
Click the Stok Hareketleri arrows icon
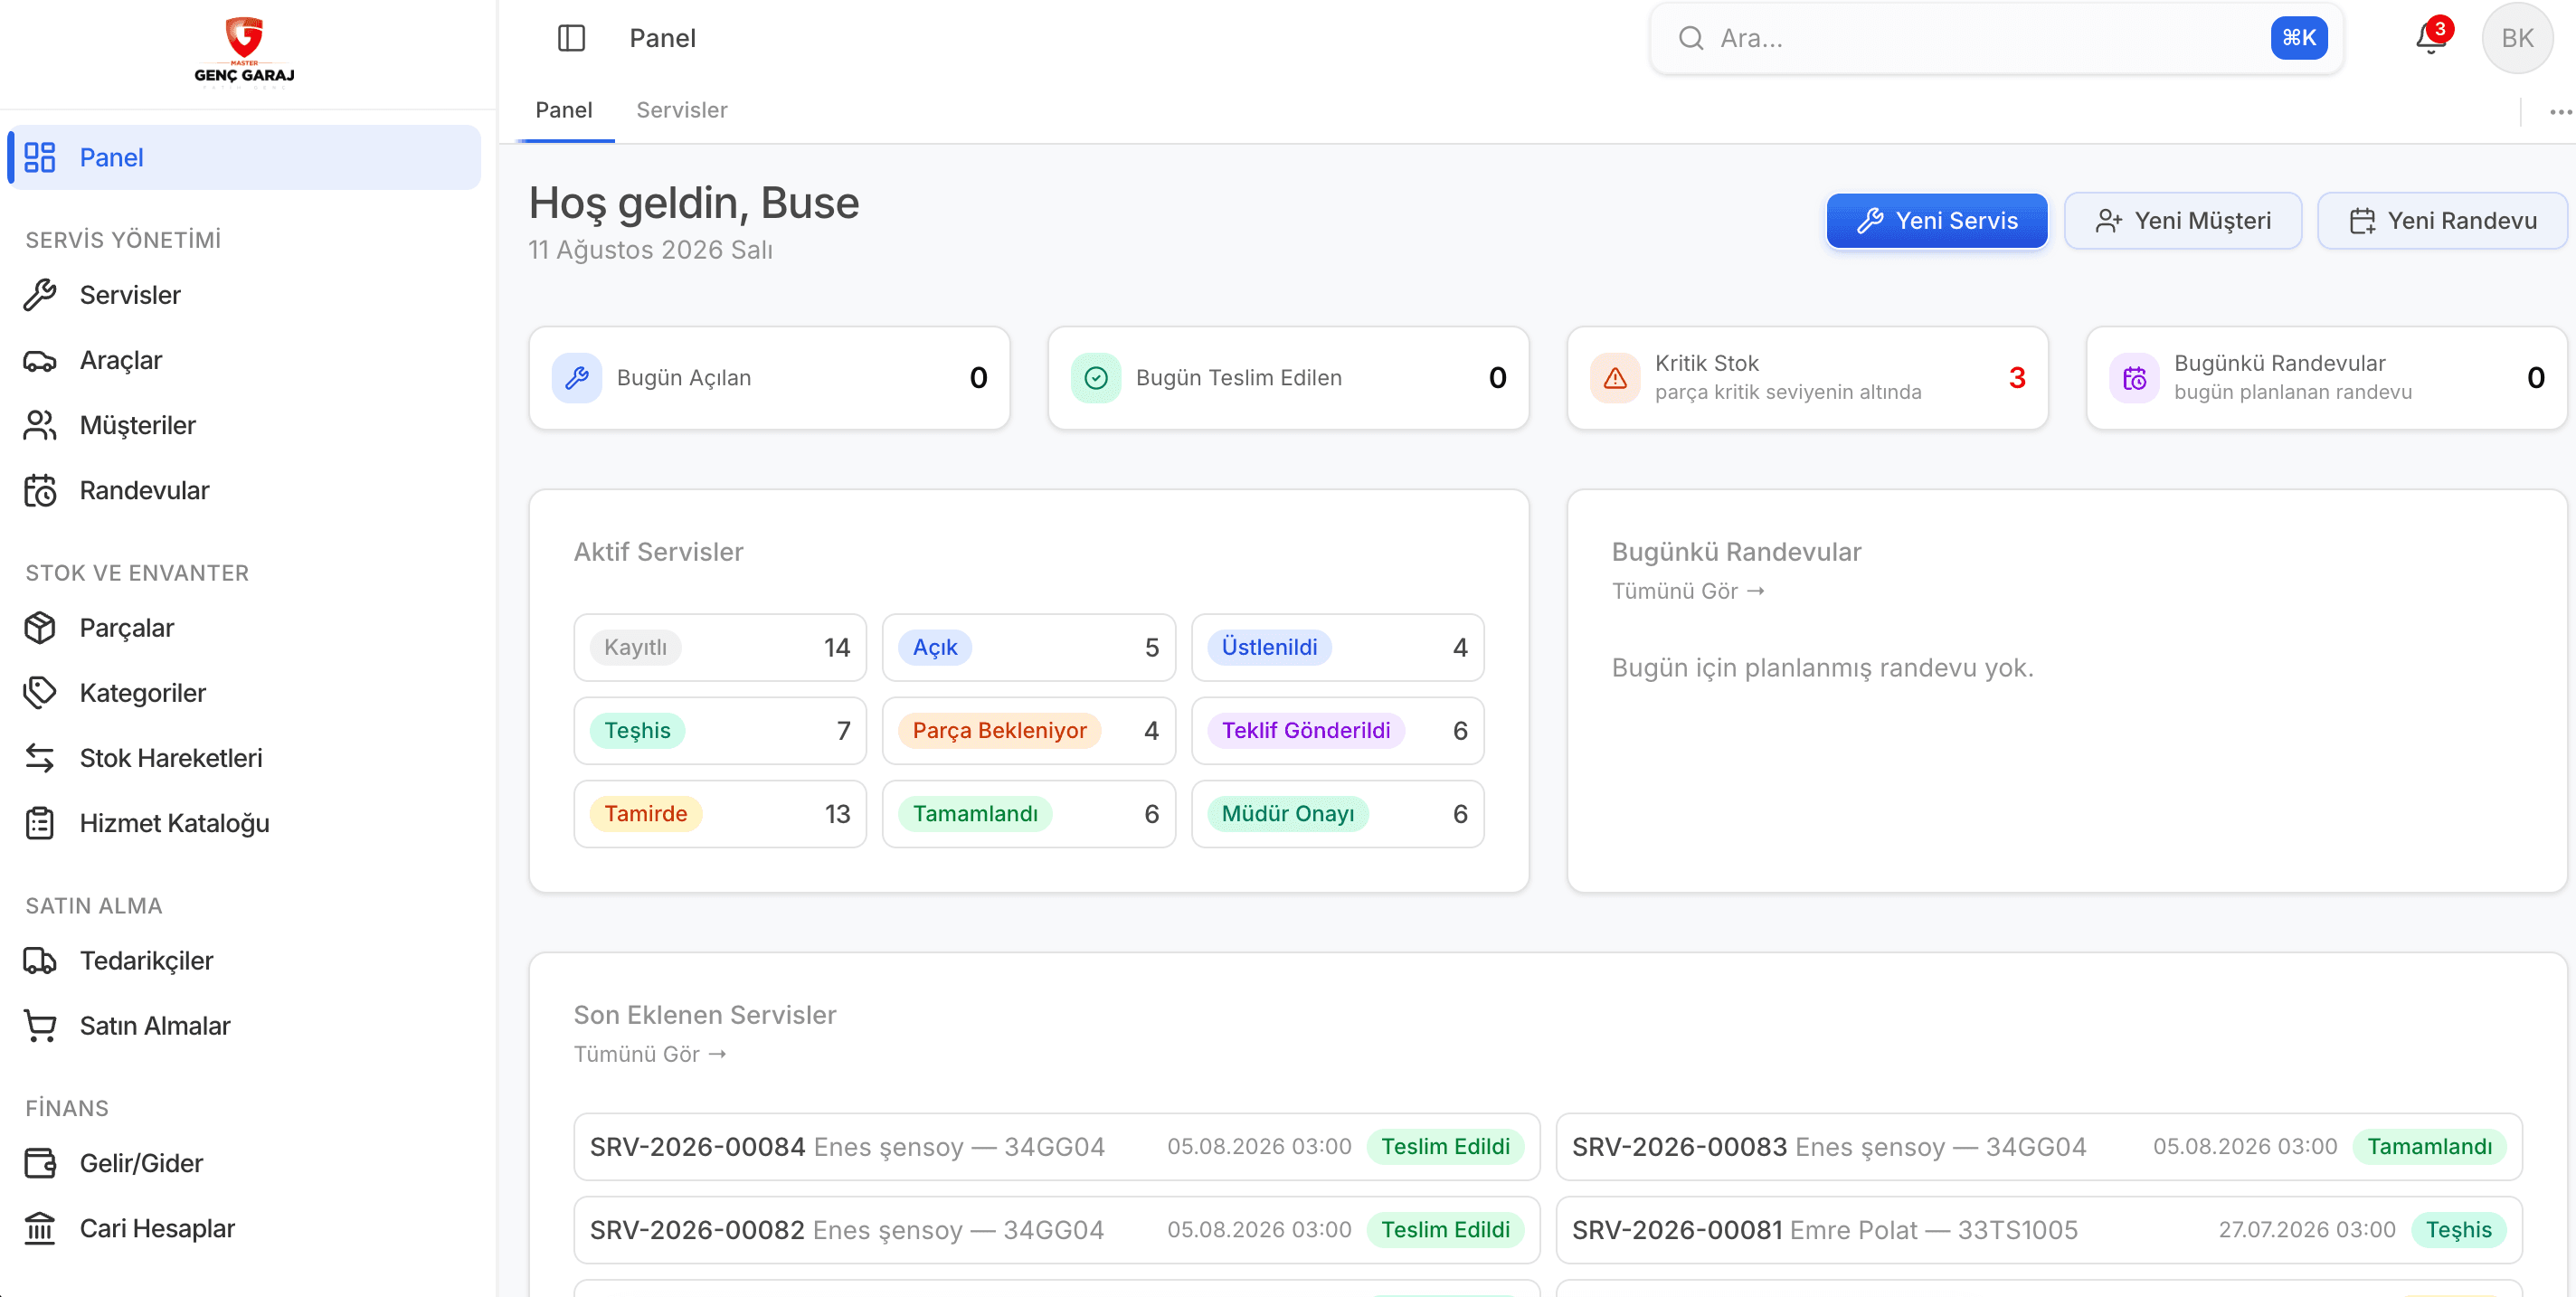click(x=40, y=758)
